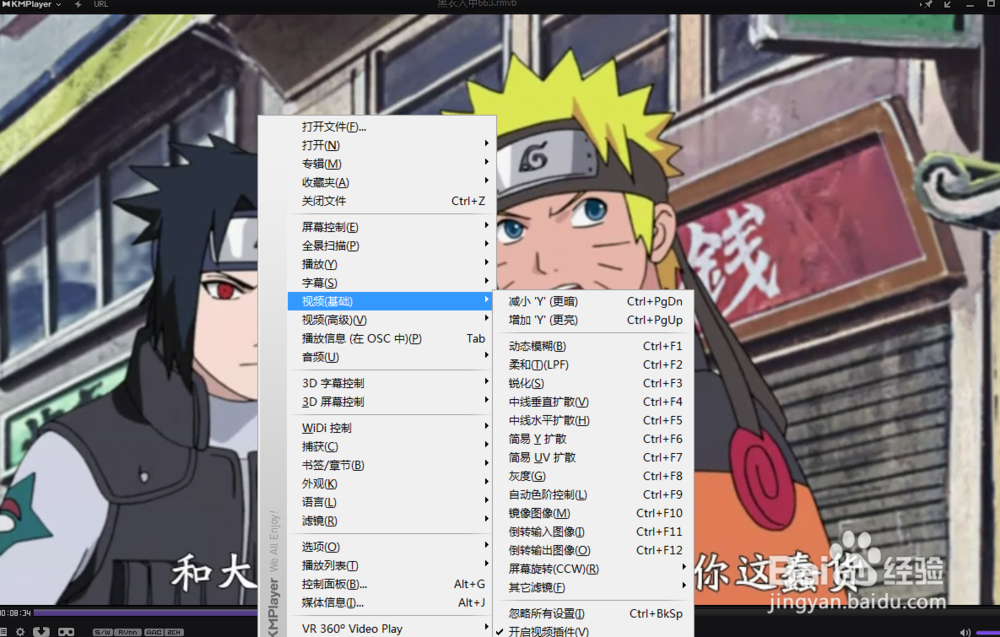Click the download arrow icon in control bar
Viewport: 1000px width, 637px height.
click(41, 631)
